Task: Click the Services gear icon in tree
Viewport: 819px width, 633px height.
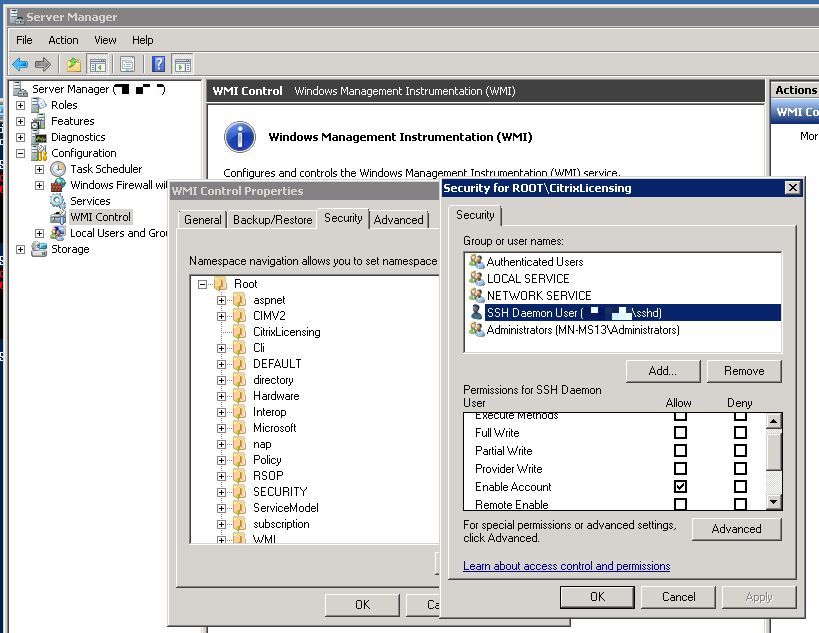Action: (59, 201)
